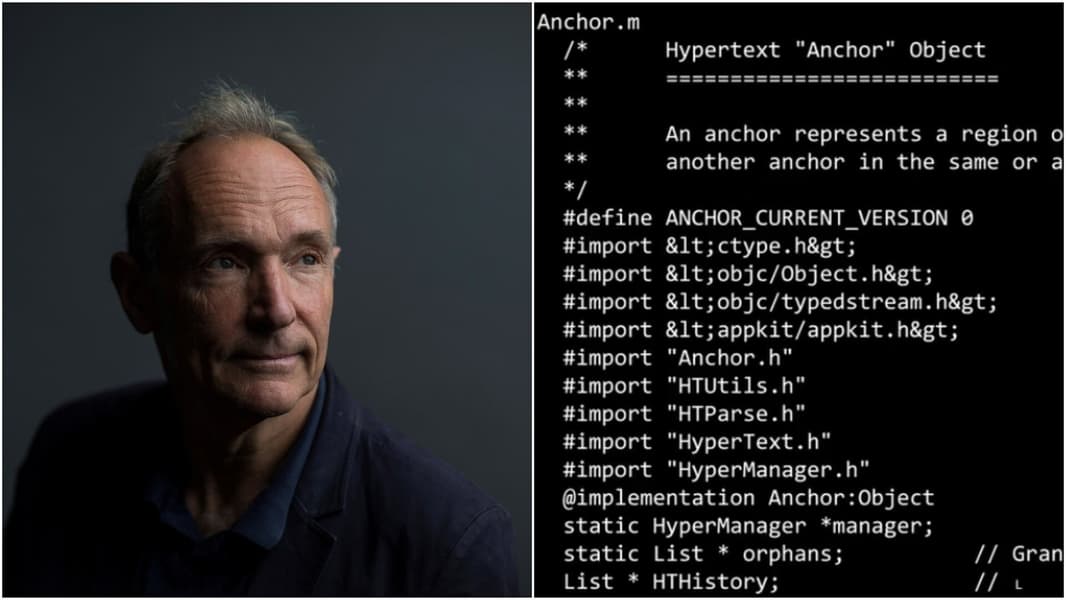Click the #import "HyperText.h" line
This screenshot has width=1066, height=600.
[697, 442]
